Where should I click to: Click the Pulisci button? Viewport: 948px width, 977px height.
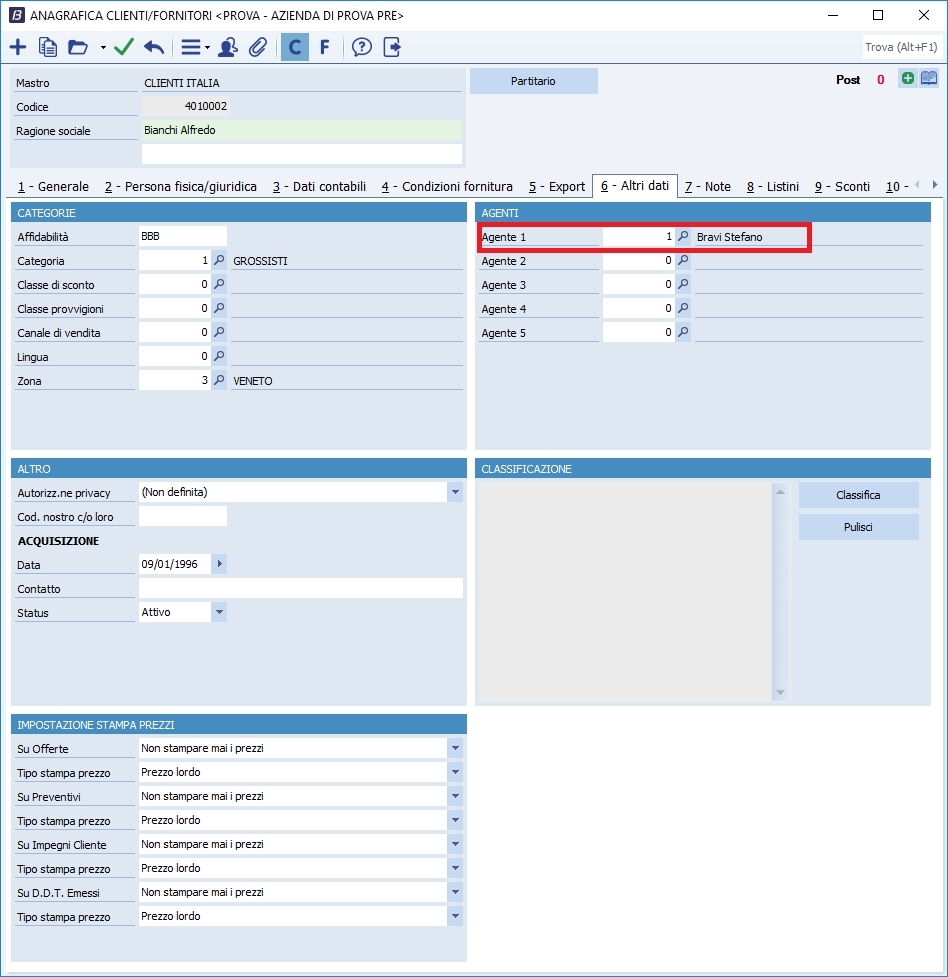858,527
